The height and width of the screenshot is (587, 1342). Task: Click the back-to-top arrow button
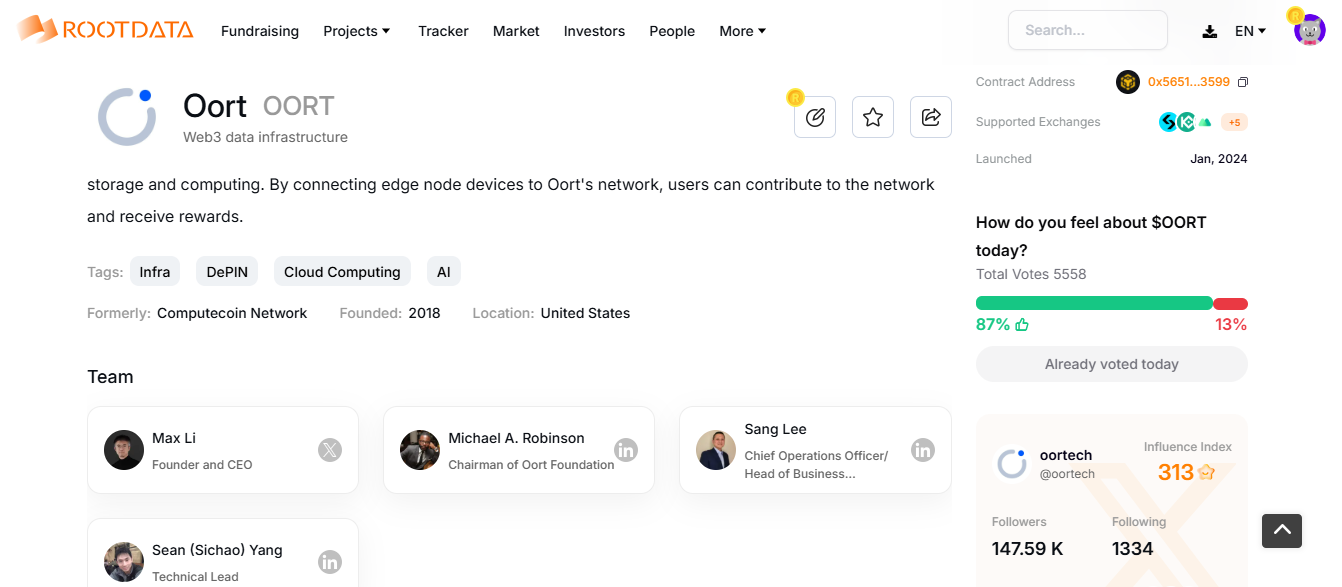(x=1282, y=530)
